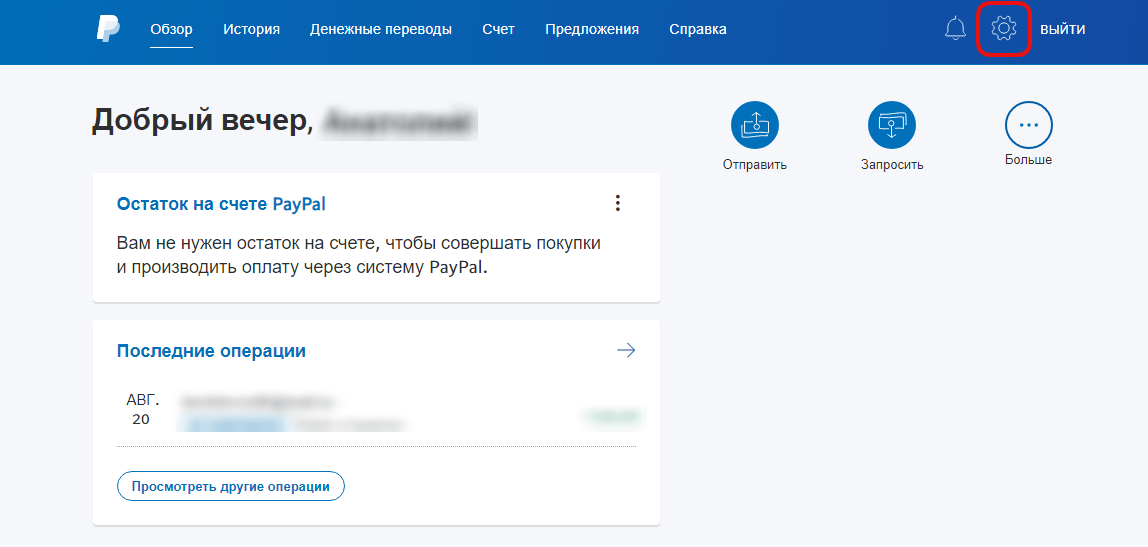Viewport: 1148px width, 547px height.
Task: Click the Остаток на счете PayPal link
Action: point(221,204)
